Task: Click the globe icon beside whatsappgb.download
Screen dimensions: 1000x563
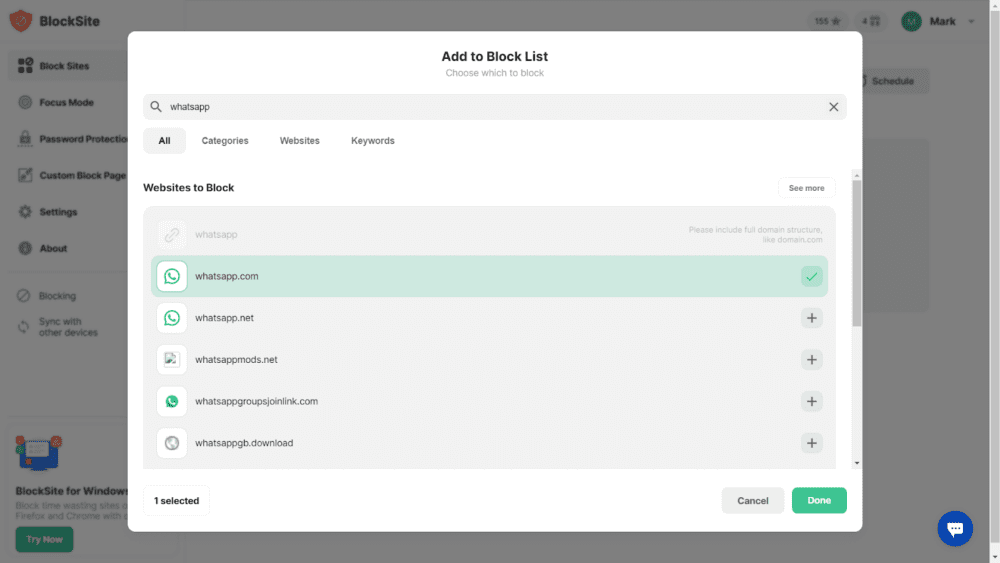Action: (x=172, y=443)
